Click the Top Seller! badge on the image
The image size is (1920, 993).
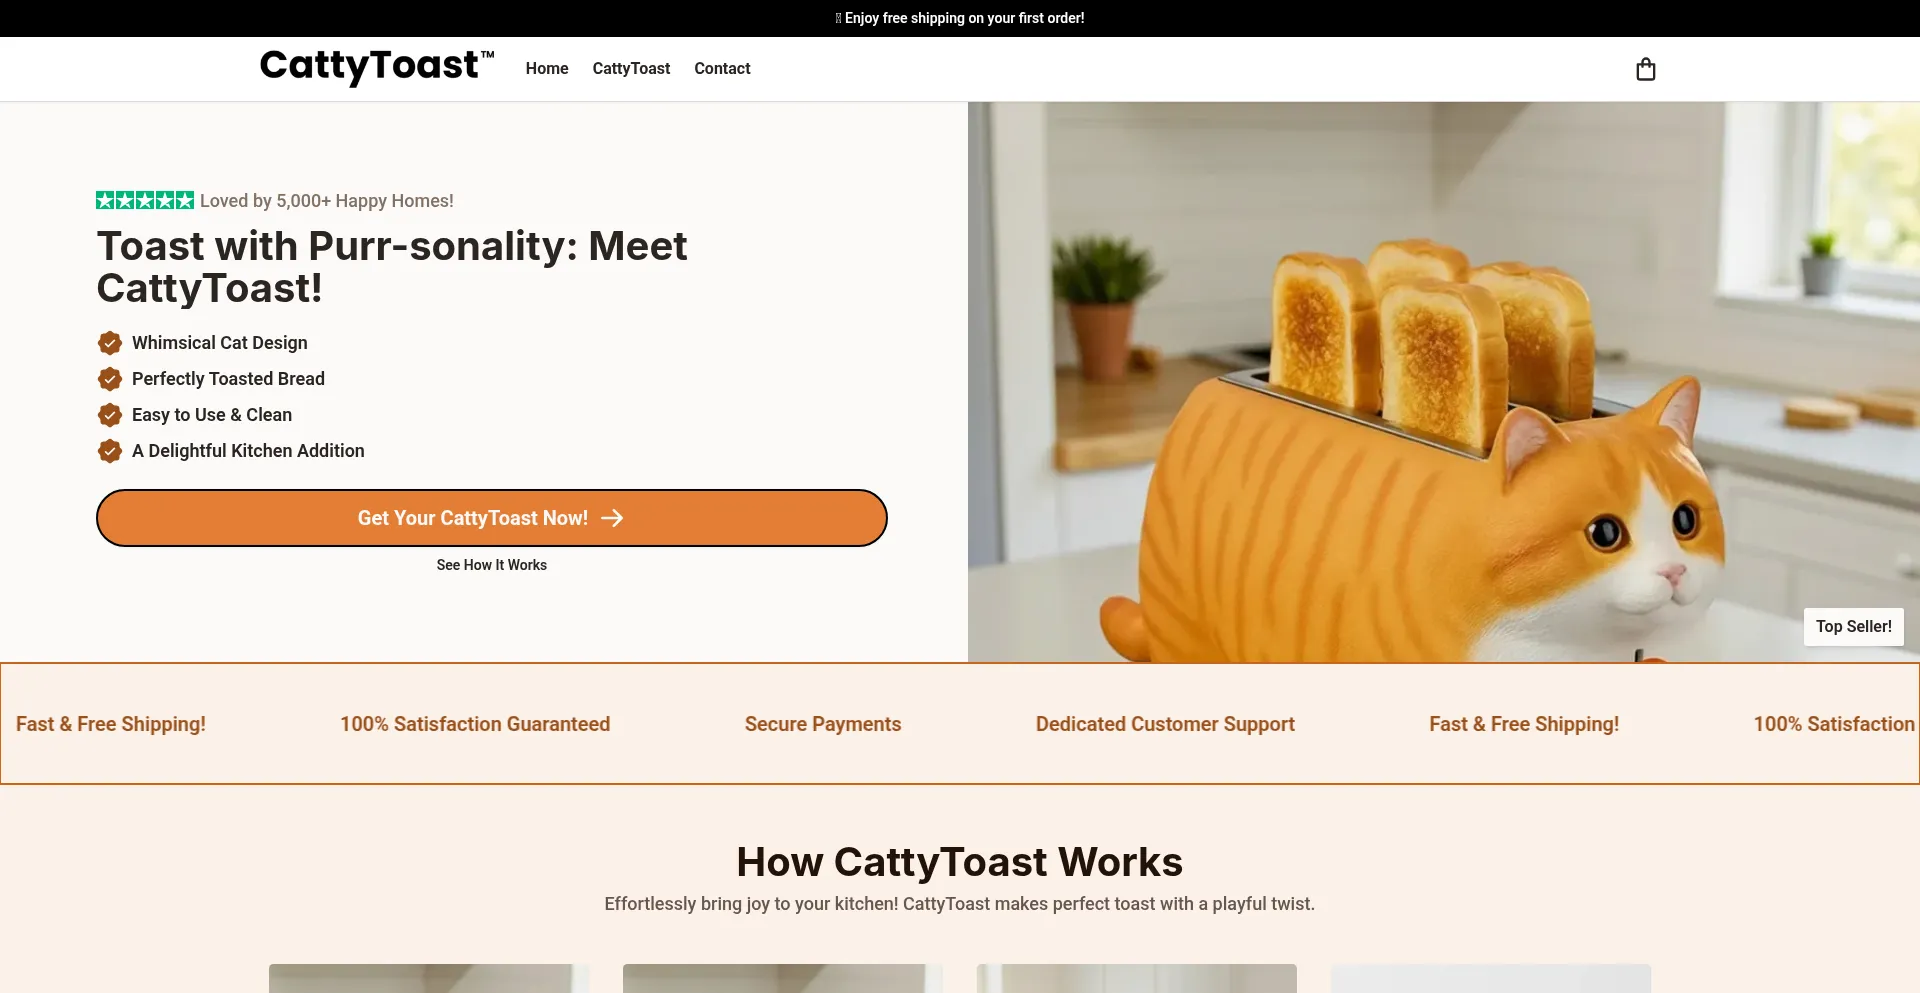click(1853, 626)
